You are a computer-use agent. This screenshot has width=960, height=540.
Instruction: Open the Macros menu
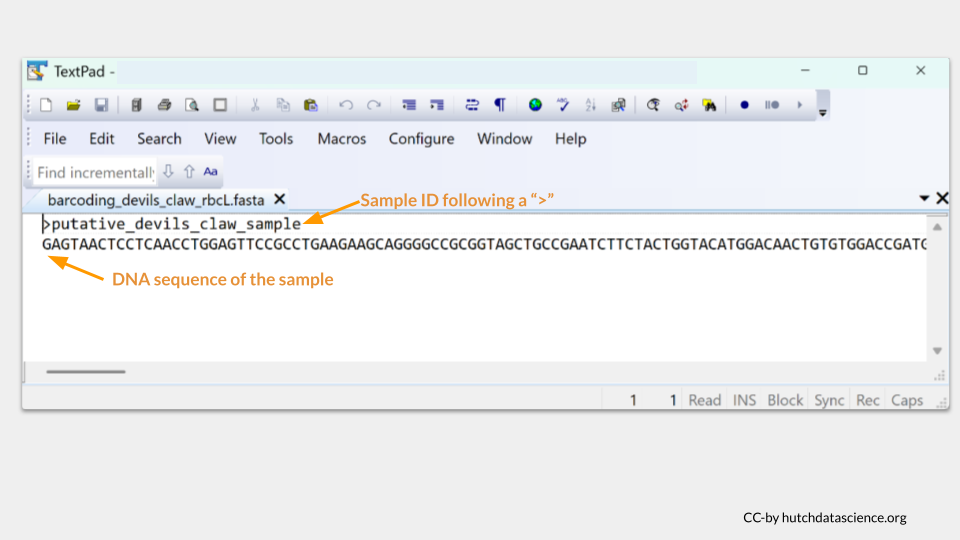342,139
